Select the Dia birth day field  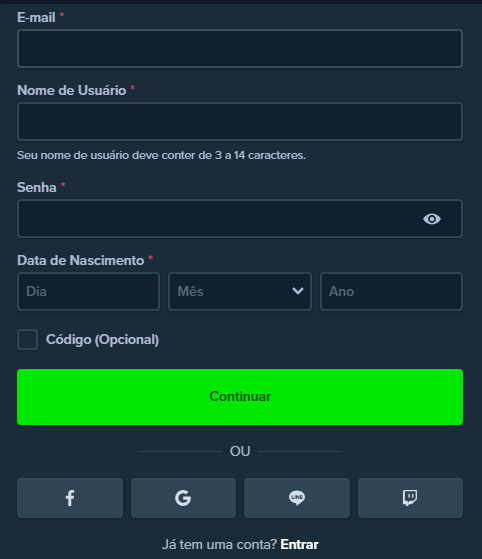[x=88, y=292]
